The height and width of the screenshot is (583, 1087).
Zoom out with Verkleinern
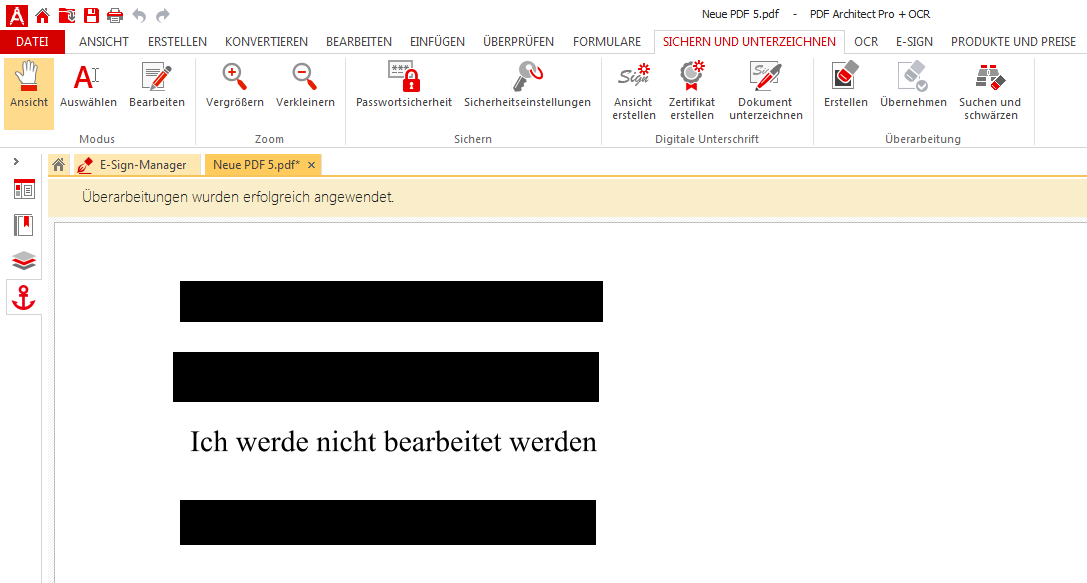305,86
